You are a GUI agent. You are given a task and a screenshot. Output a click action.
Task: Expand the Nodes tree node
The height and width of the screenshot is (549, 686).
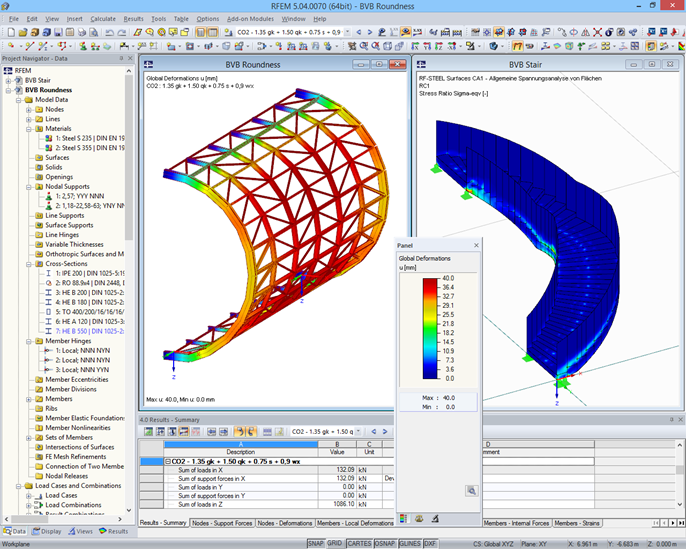click(28, 109)
